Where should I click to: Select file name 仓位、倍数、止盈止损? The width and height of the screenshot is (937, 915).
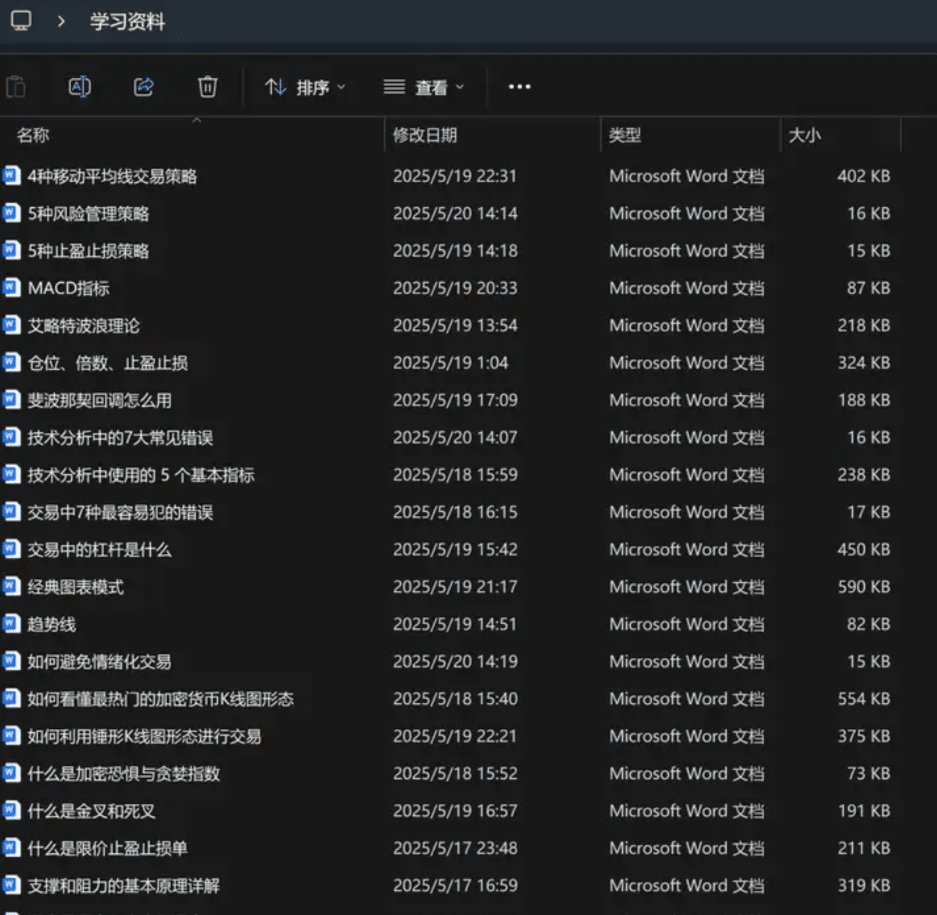[108, 363]
